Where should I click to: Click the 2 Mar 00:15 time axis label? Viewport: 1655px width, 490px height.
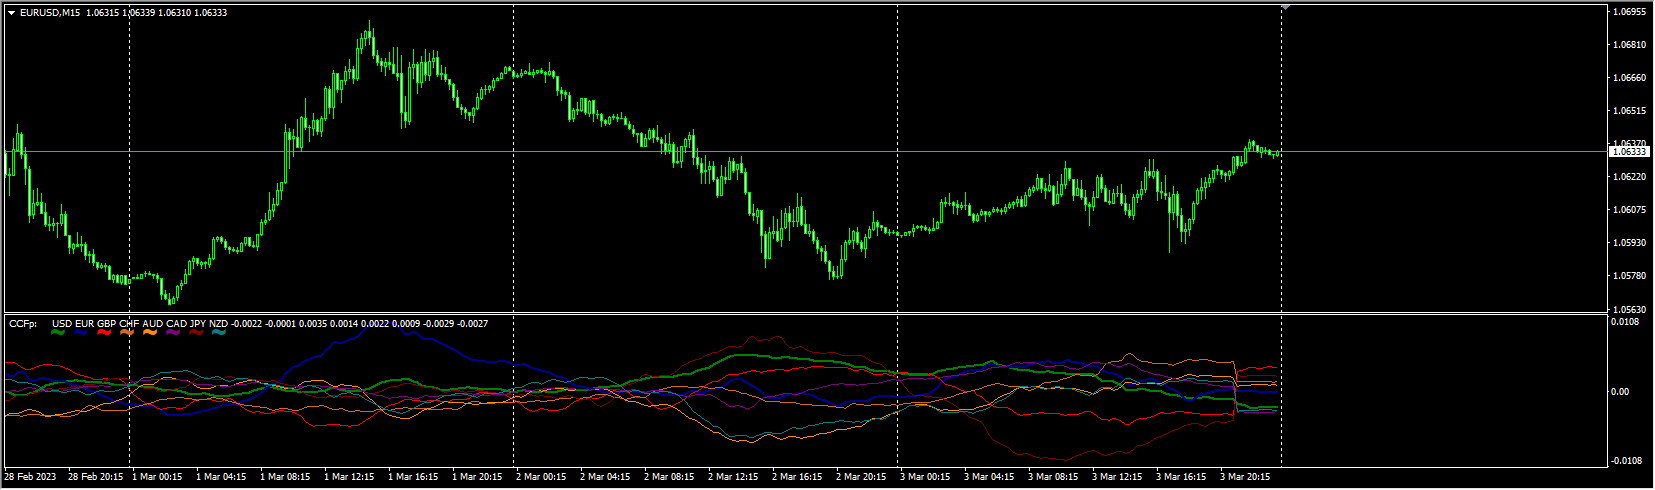click(541, 477)
